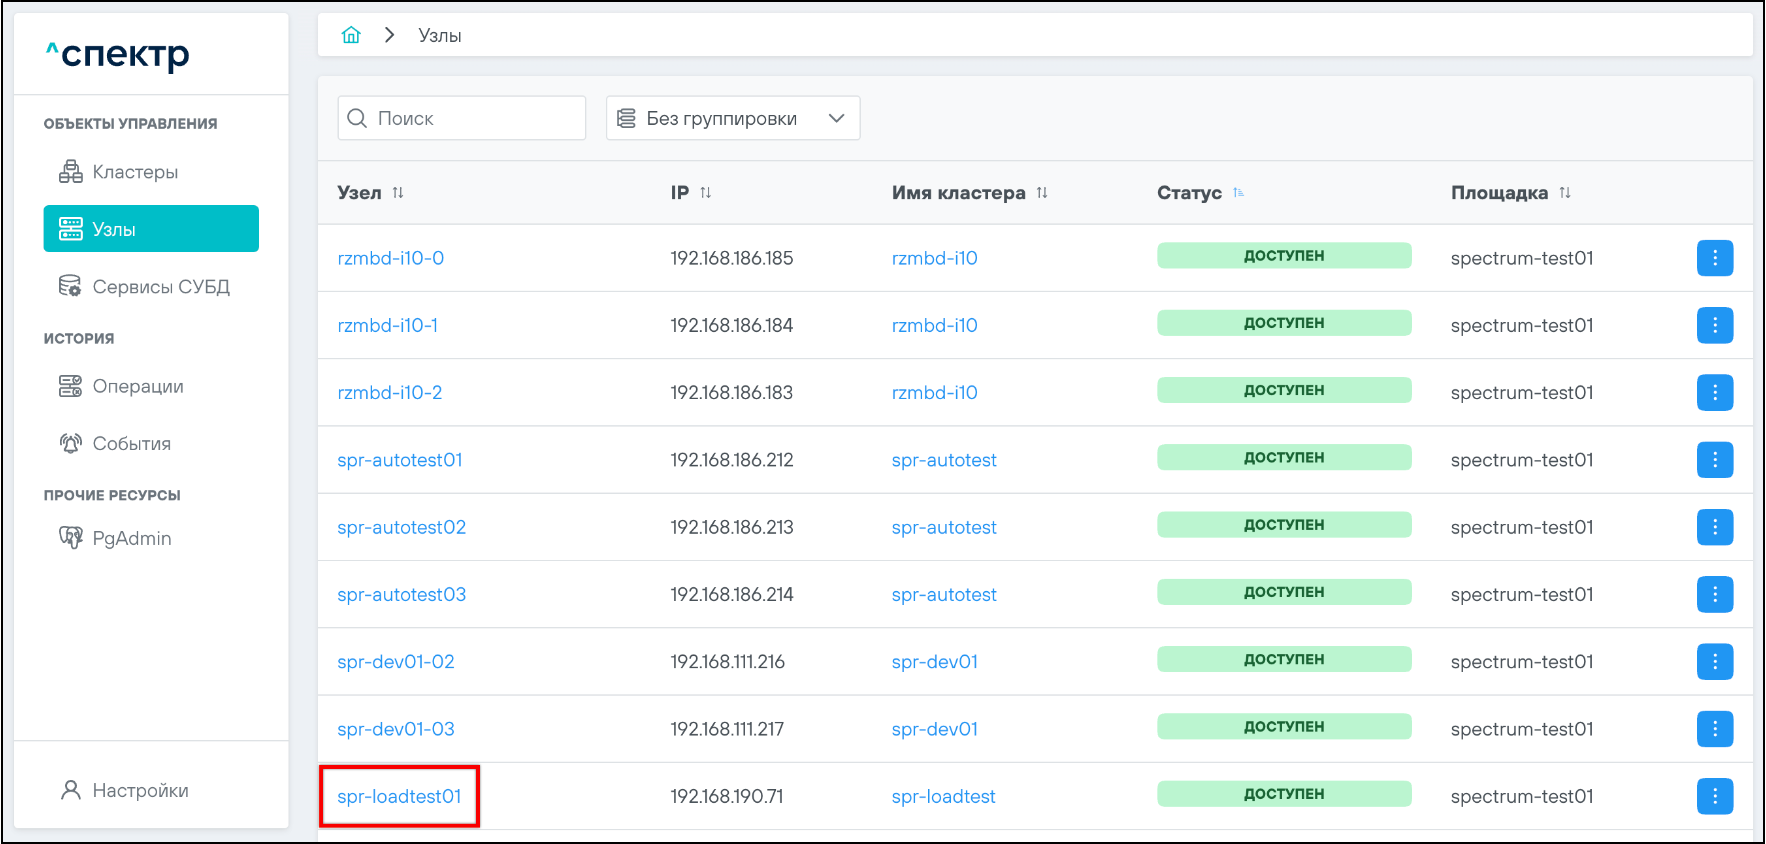Open node spr-loadtest01 link
This screenshot has height=844, width=1766.
click(x=399, y=797)
